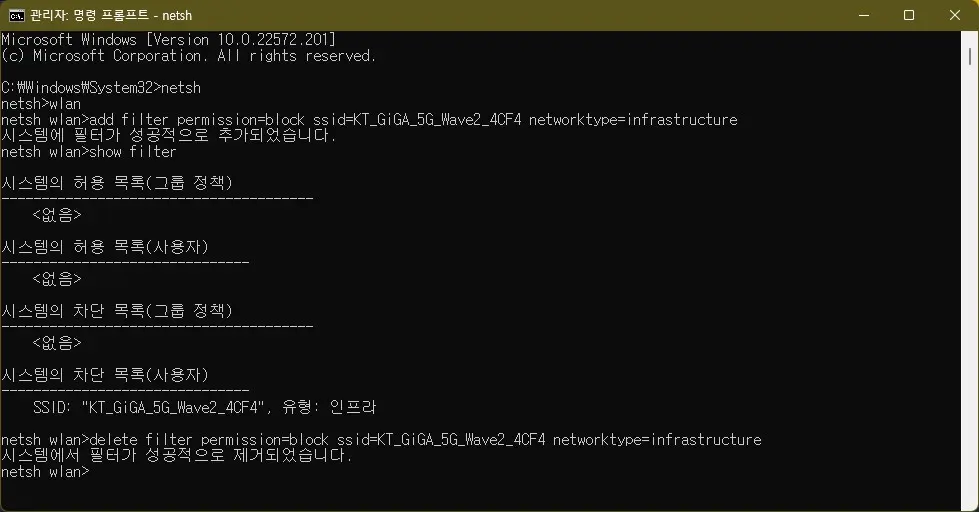Click the vertical scrollbar thumb
The image size is (979, 512).
(970, 56)
